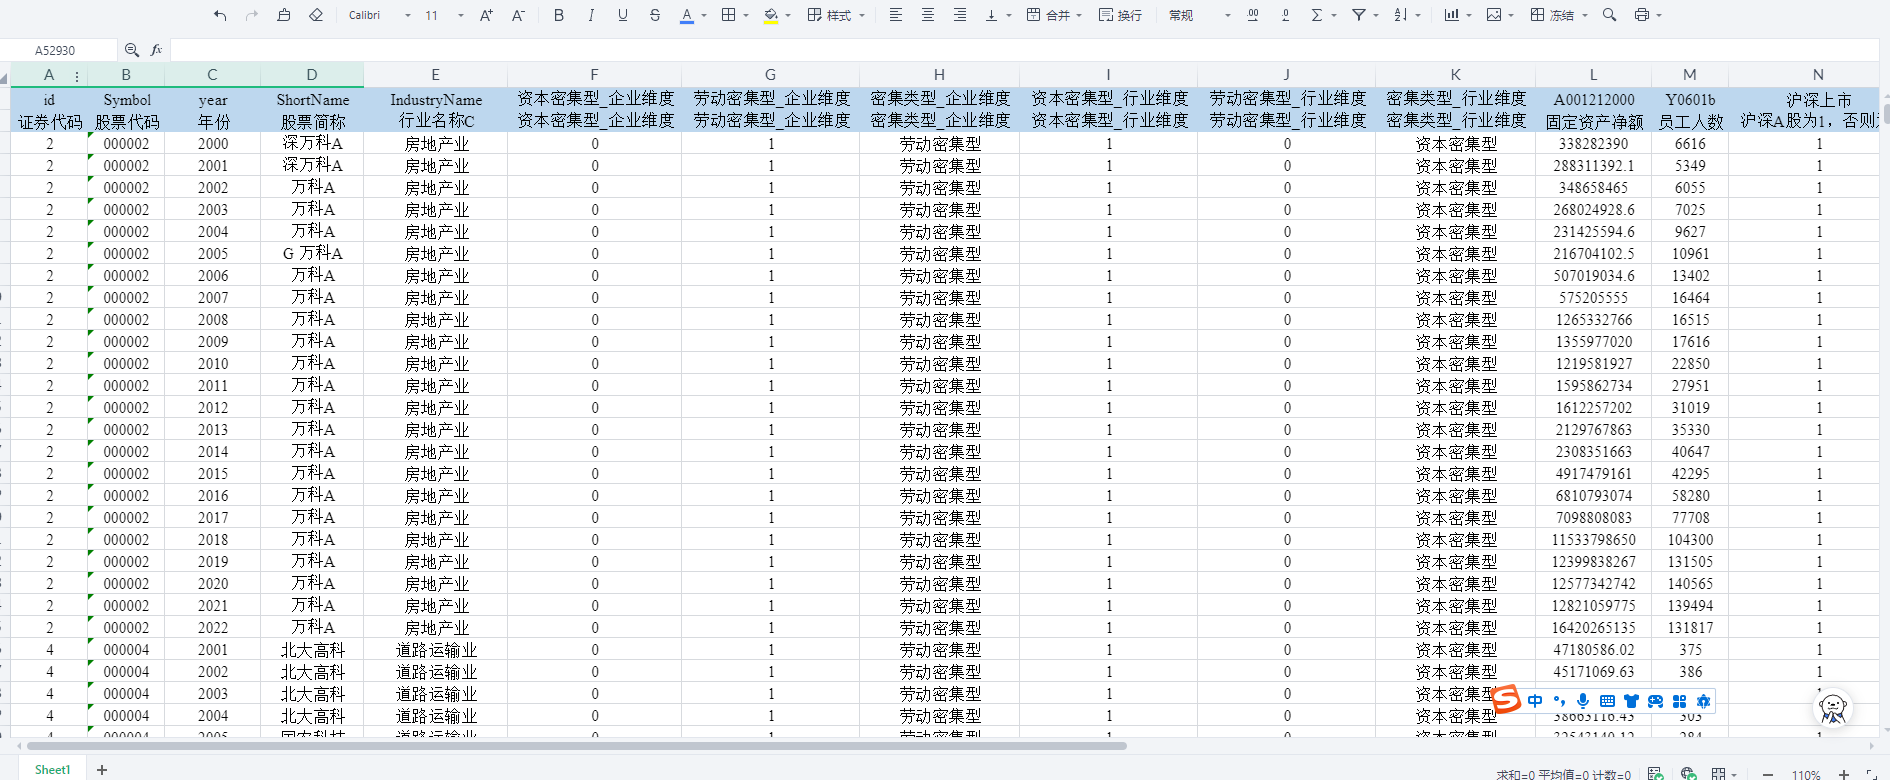Click the cell reference box showing A52930

coord(58,50)
